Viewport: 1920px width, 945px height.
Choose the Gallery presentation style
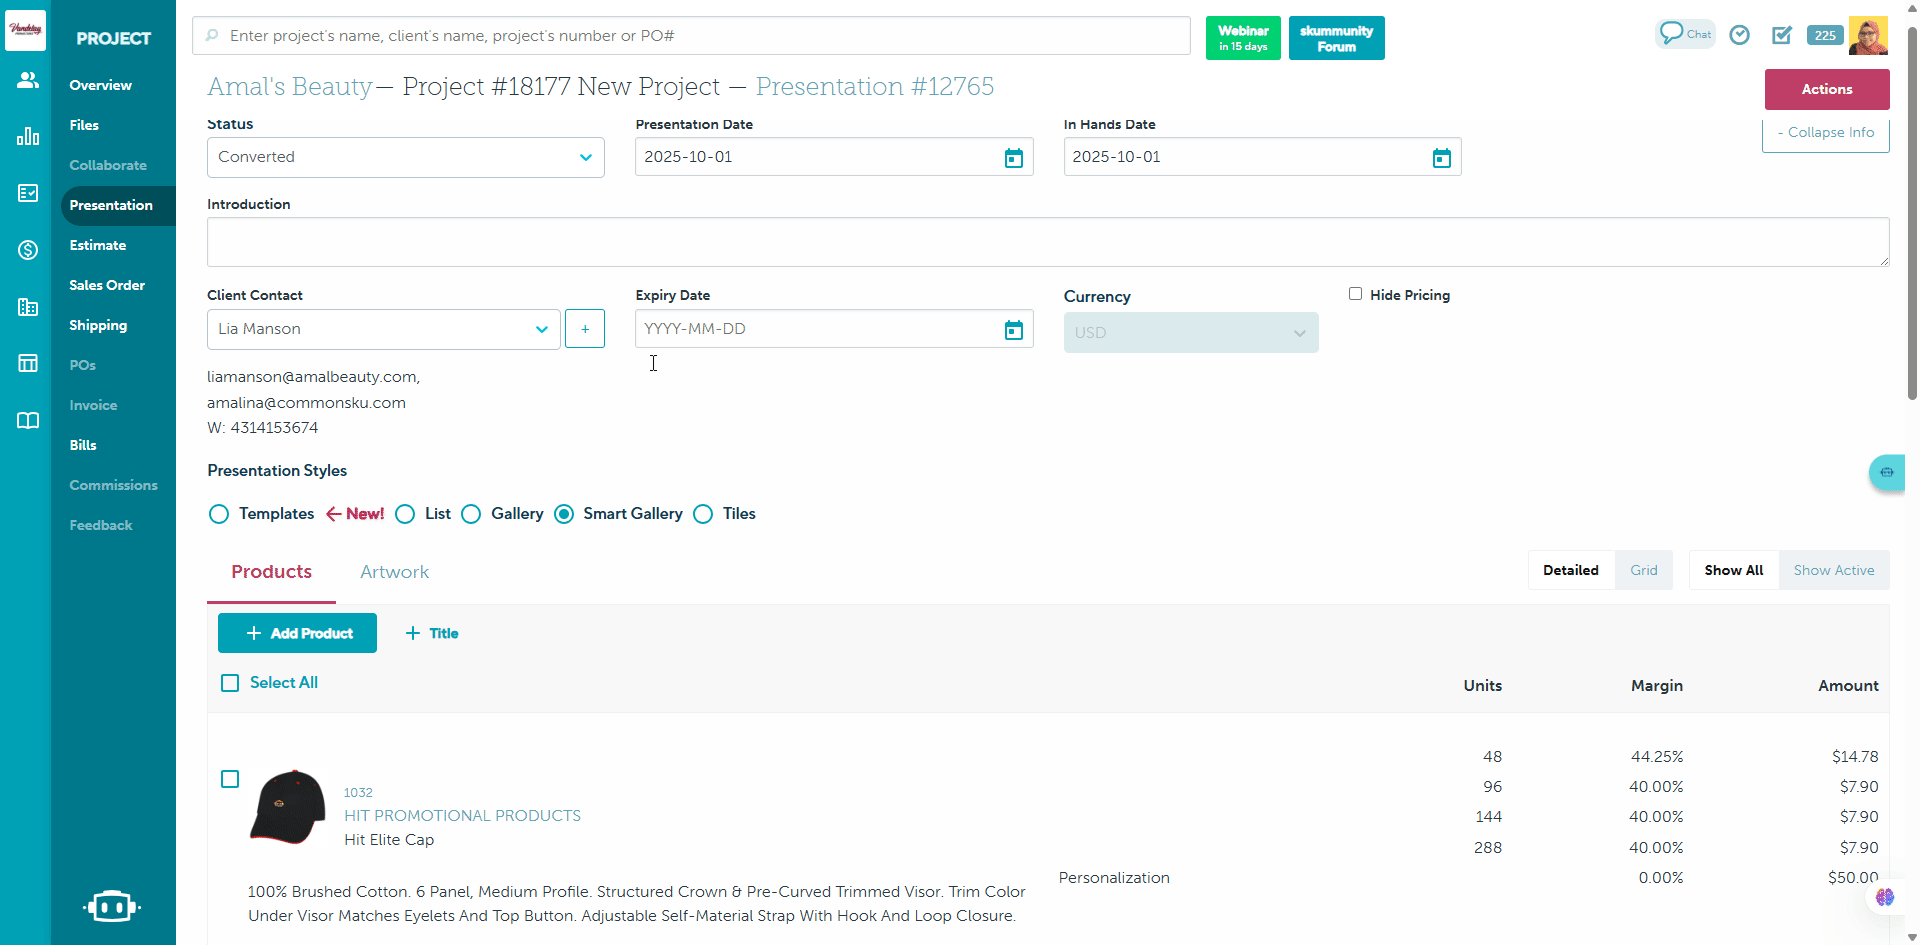tap(471, 514)
